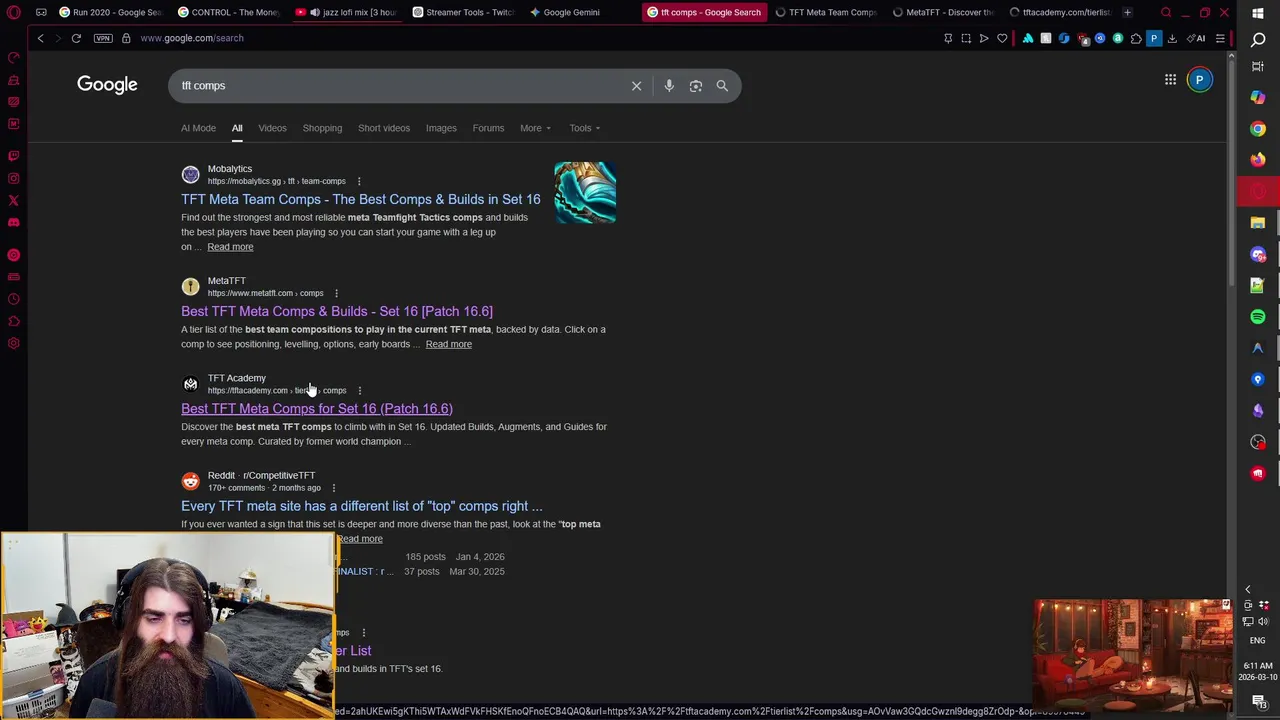Screen dimensions: 1280x720
Task: Open Best TFT Meta Comps & Builds MetaTFT link
Action: click(x=337, y=311)
